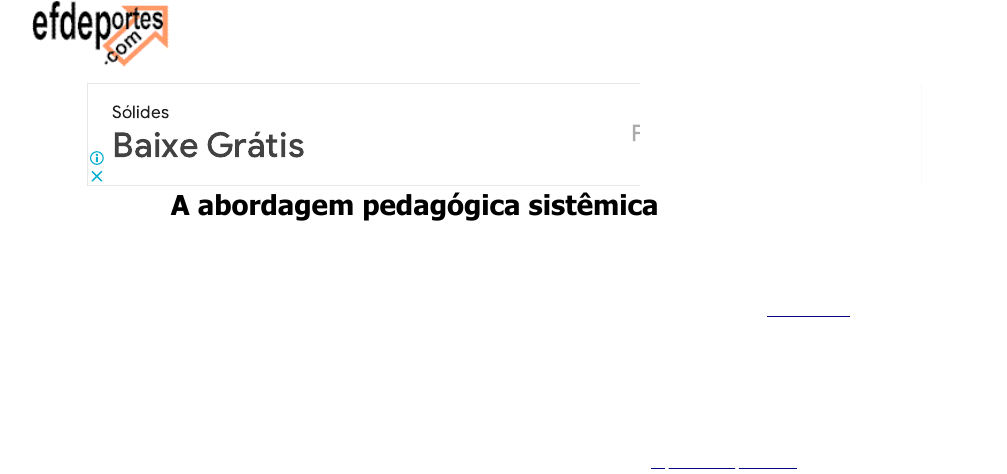This screenshot has width=1007, height=474.
Task: Open the middle underlined link at the bottom
Action: [702, 467]
